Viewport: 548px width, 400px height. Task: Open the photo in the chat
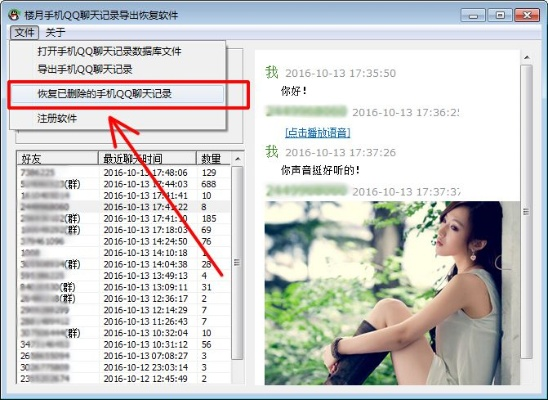pyautogui.click(x=392, y=293)
